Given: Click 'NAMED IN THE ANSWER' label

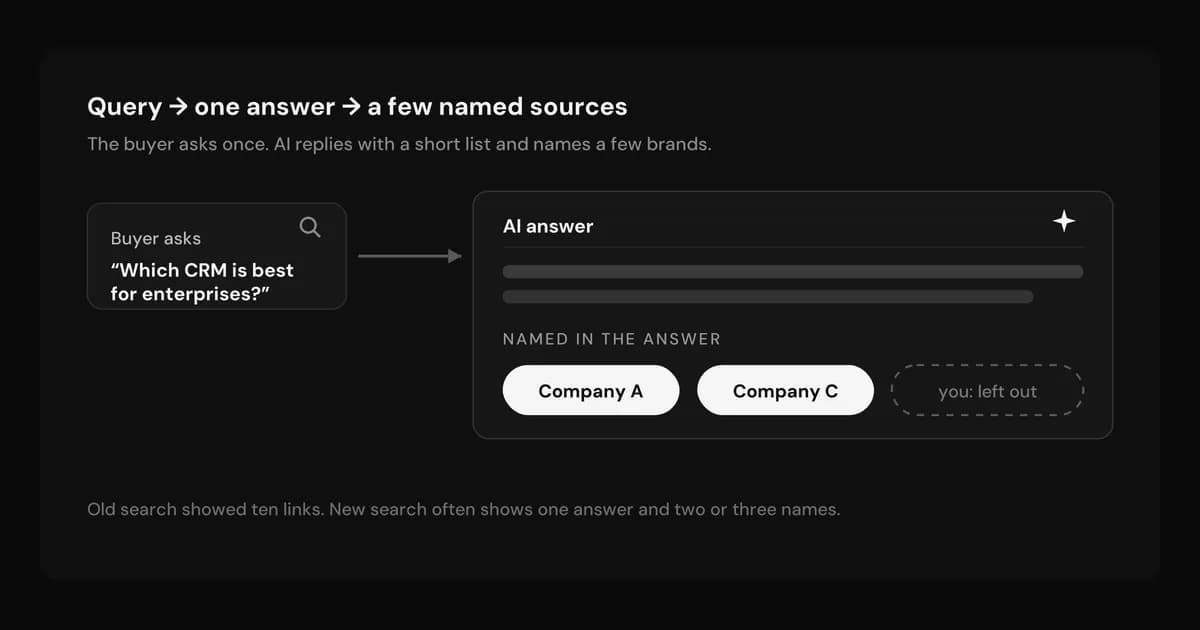Looking at the screenshot, I should (x=611, y=339).
